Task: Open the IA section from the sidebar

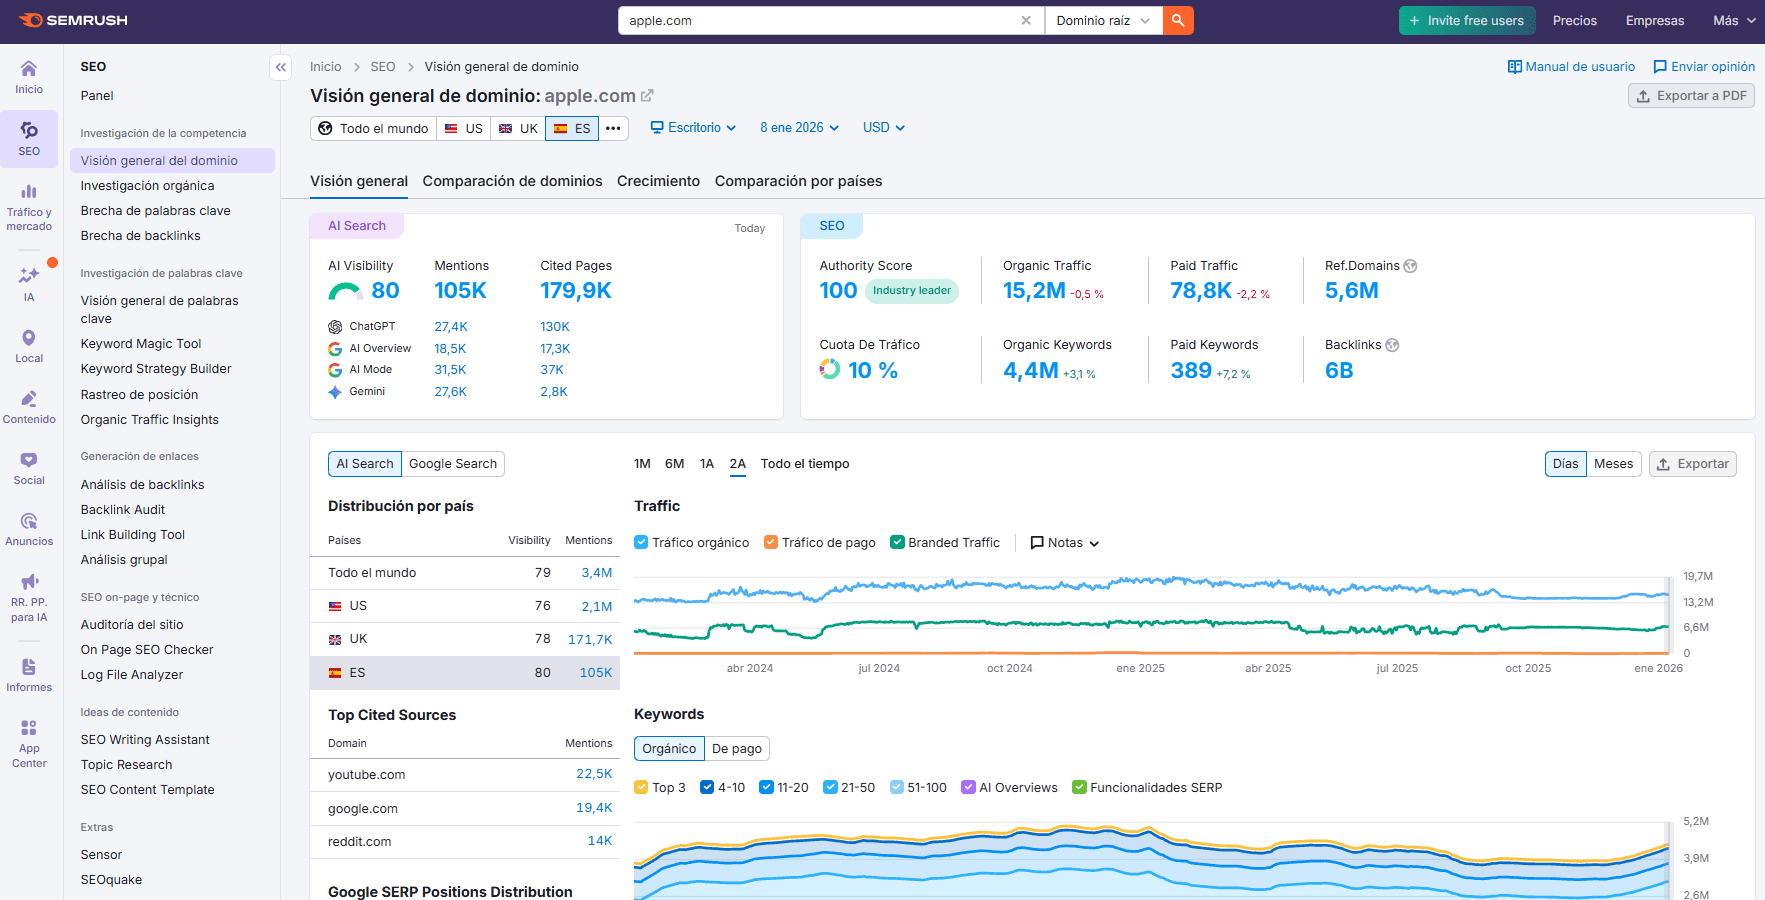Action: (x=29, y=283)
